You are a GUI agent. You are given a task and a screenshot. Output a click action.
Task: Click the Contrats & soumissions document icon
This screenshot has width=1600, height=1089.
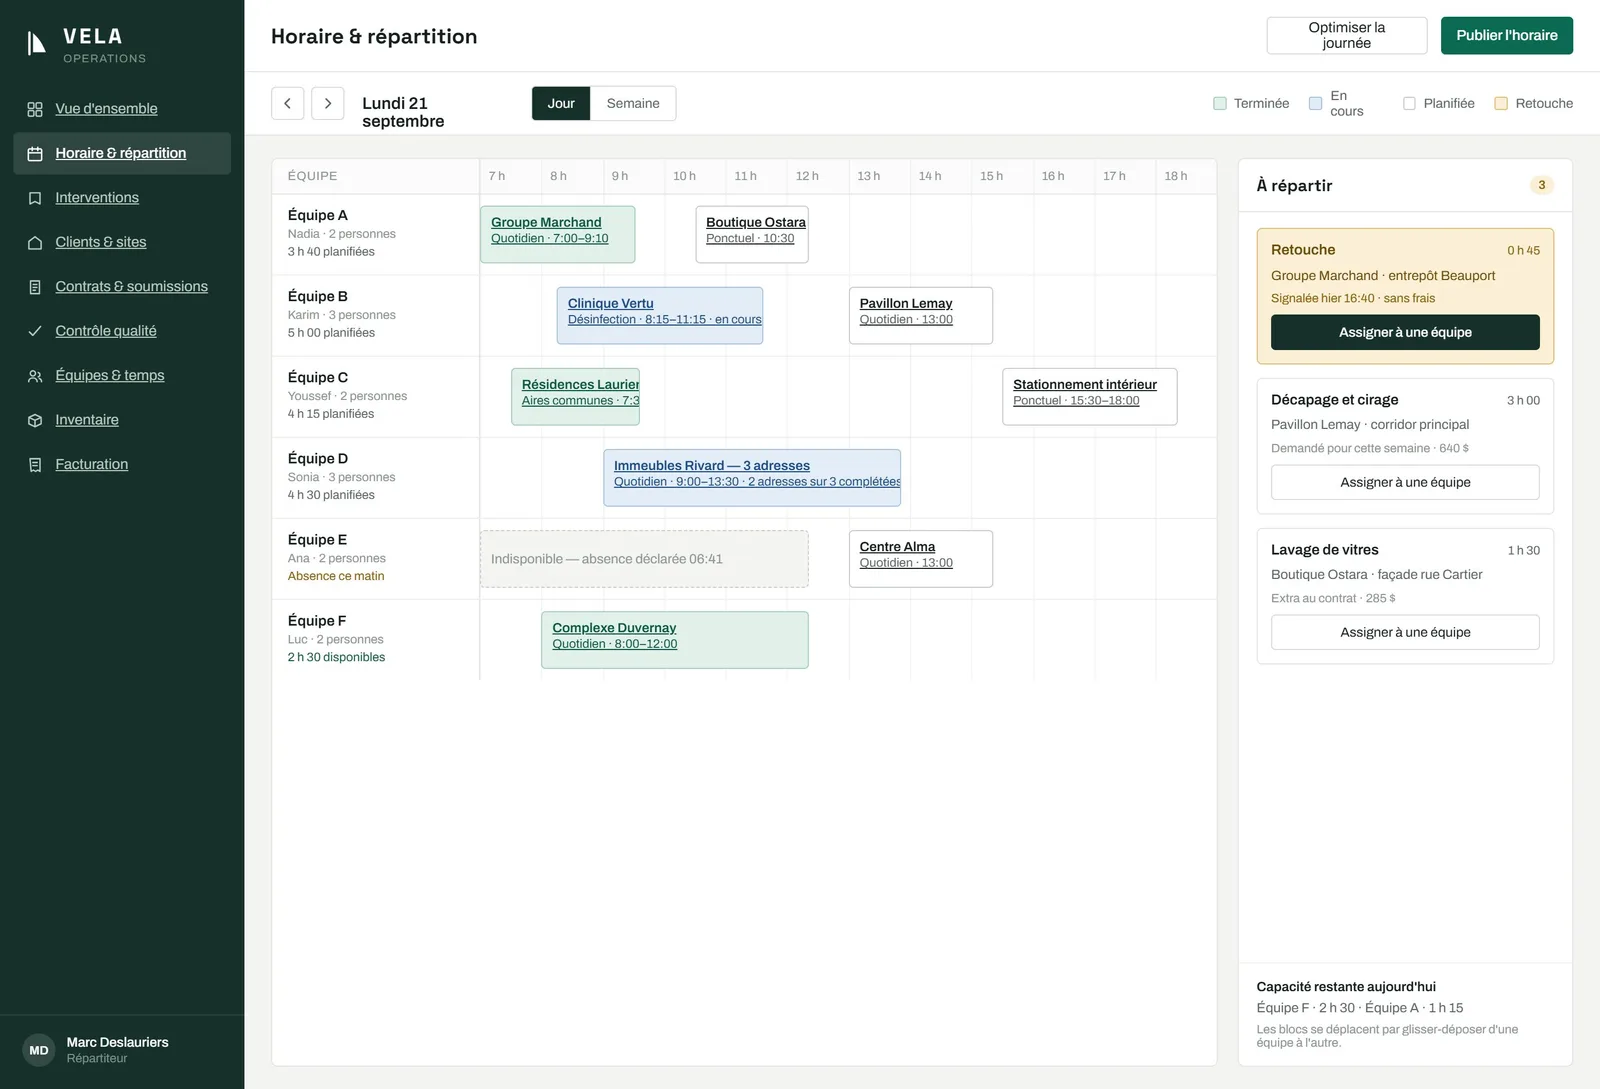tap(35, 287)
